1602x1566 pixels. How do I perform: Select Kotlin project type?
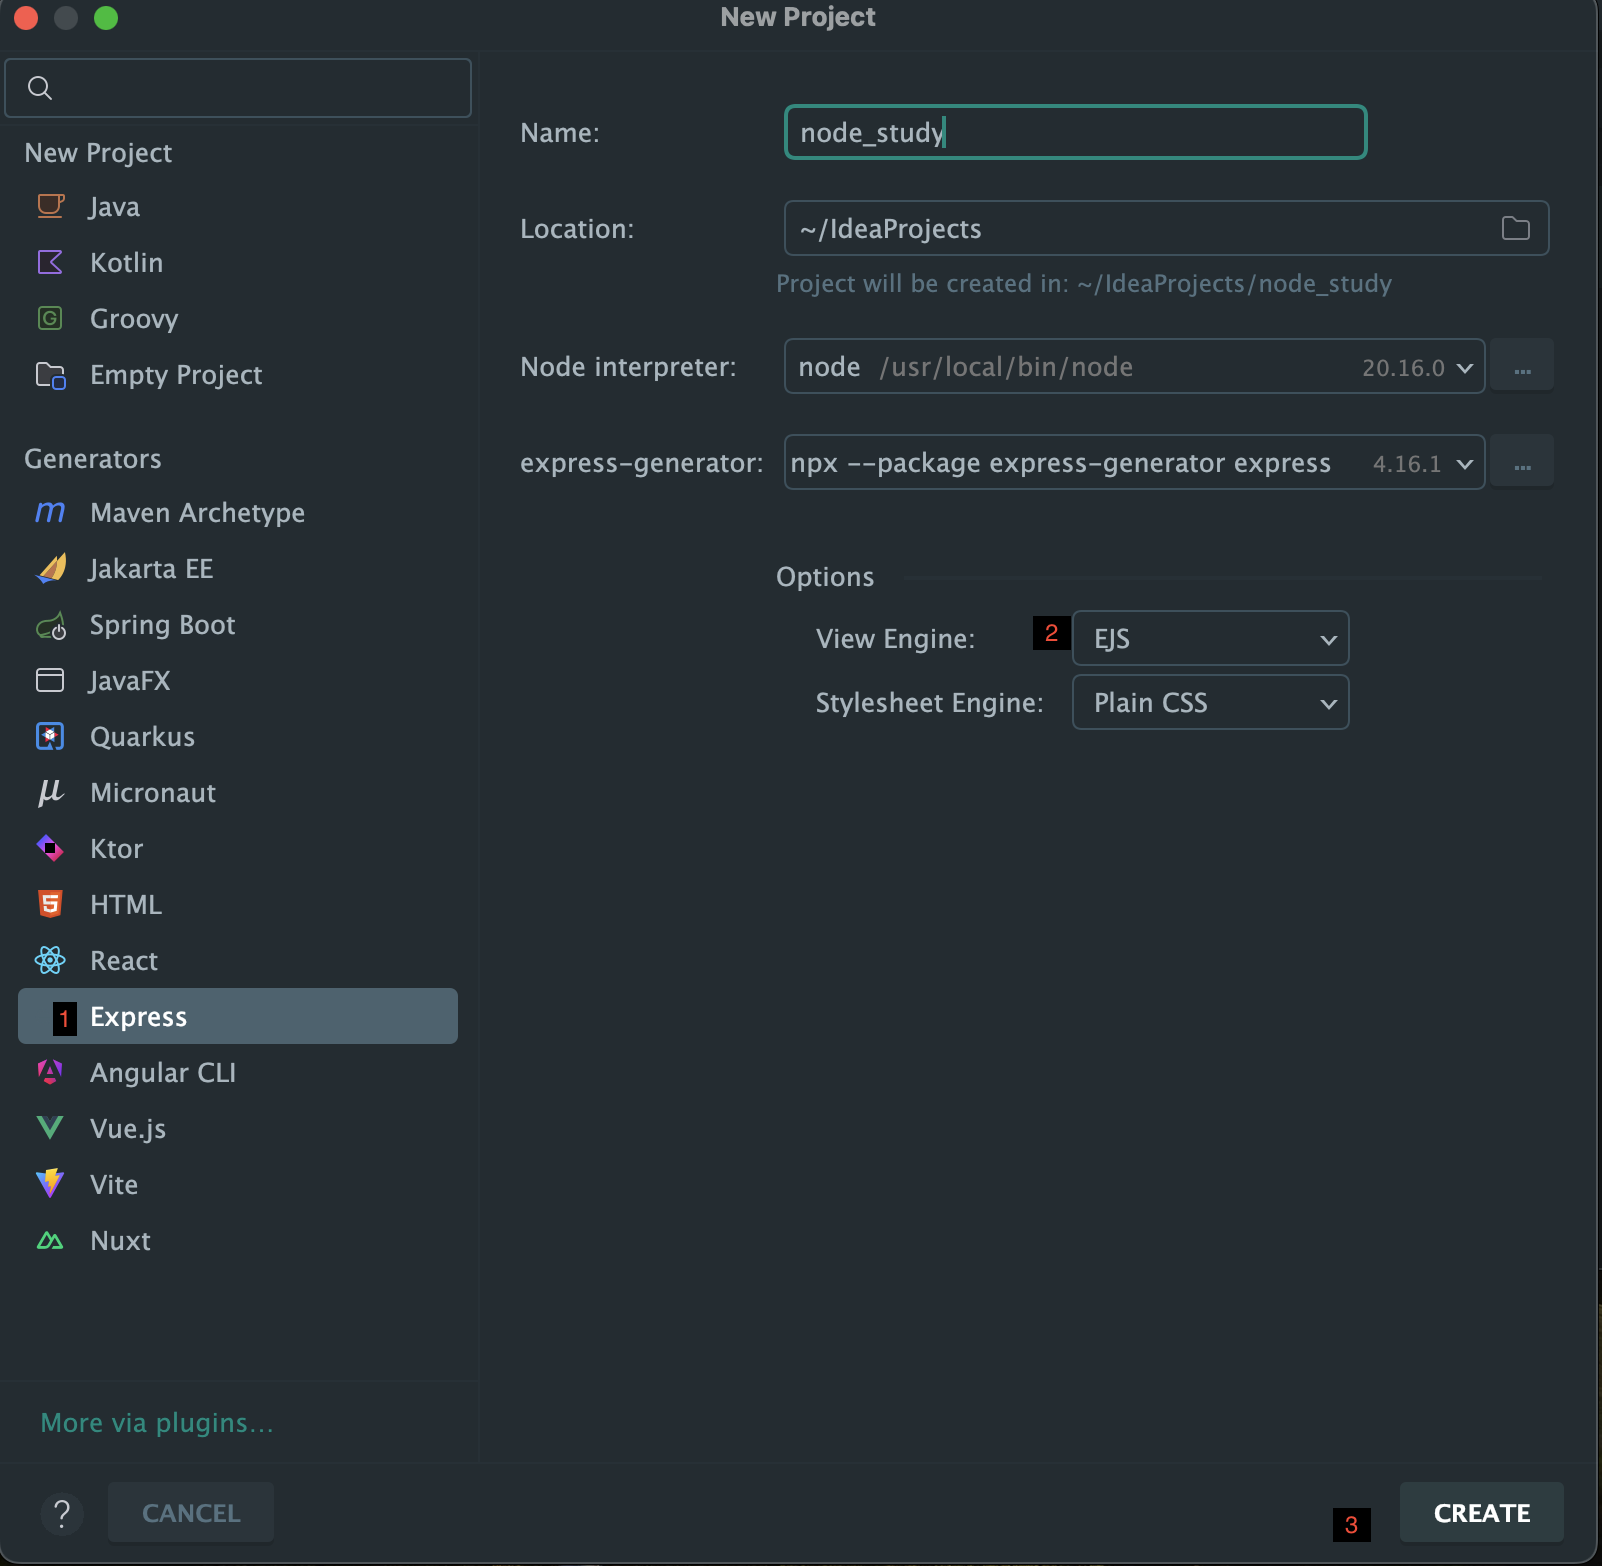pos(238,262)
